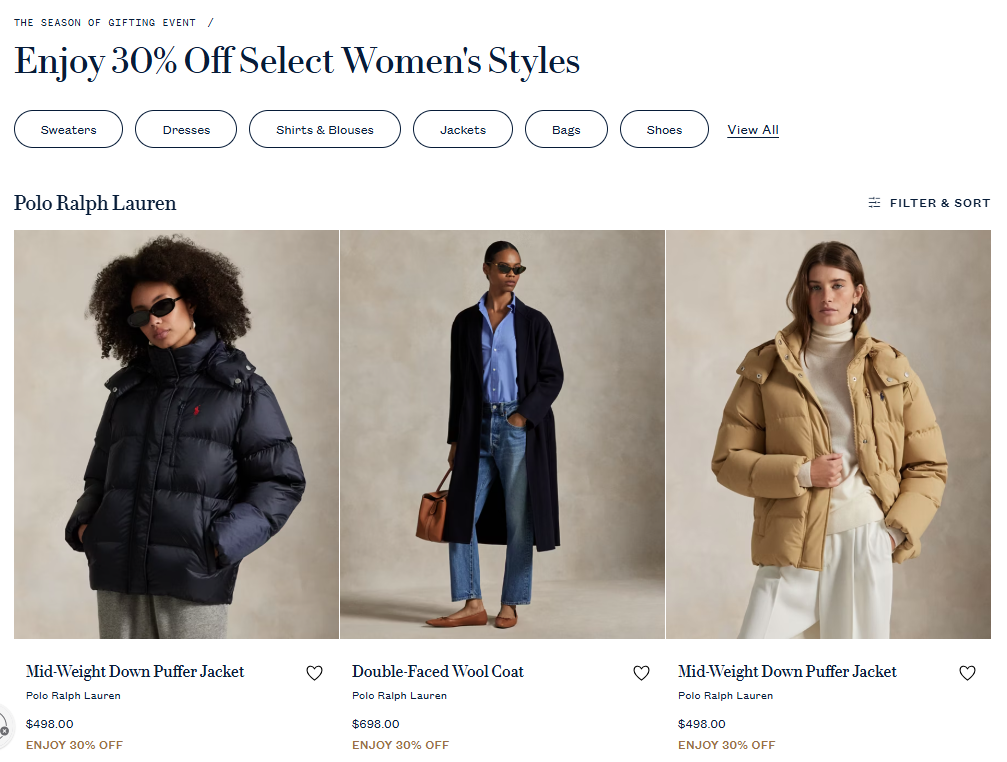
Task: Go to the Shoes category
Action: point(664,130)
